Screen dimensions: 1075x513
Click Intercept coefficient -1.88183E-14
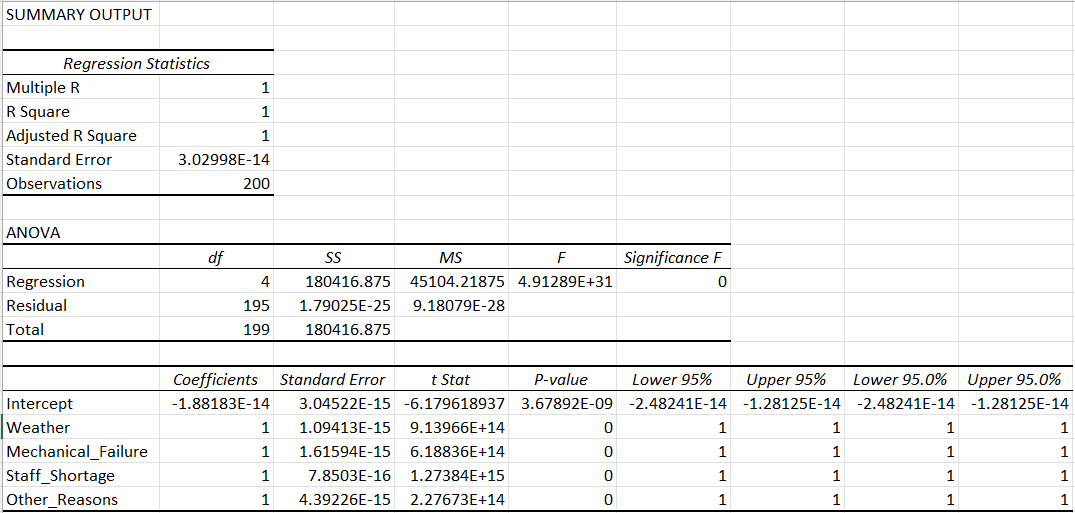click(217, 404)
